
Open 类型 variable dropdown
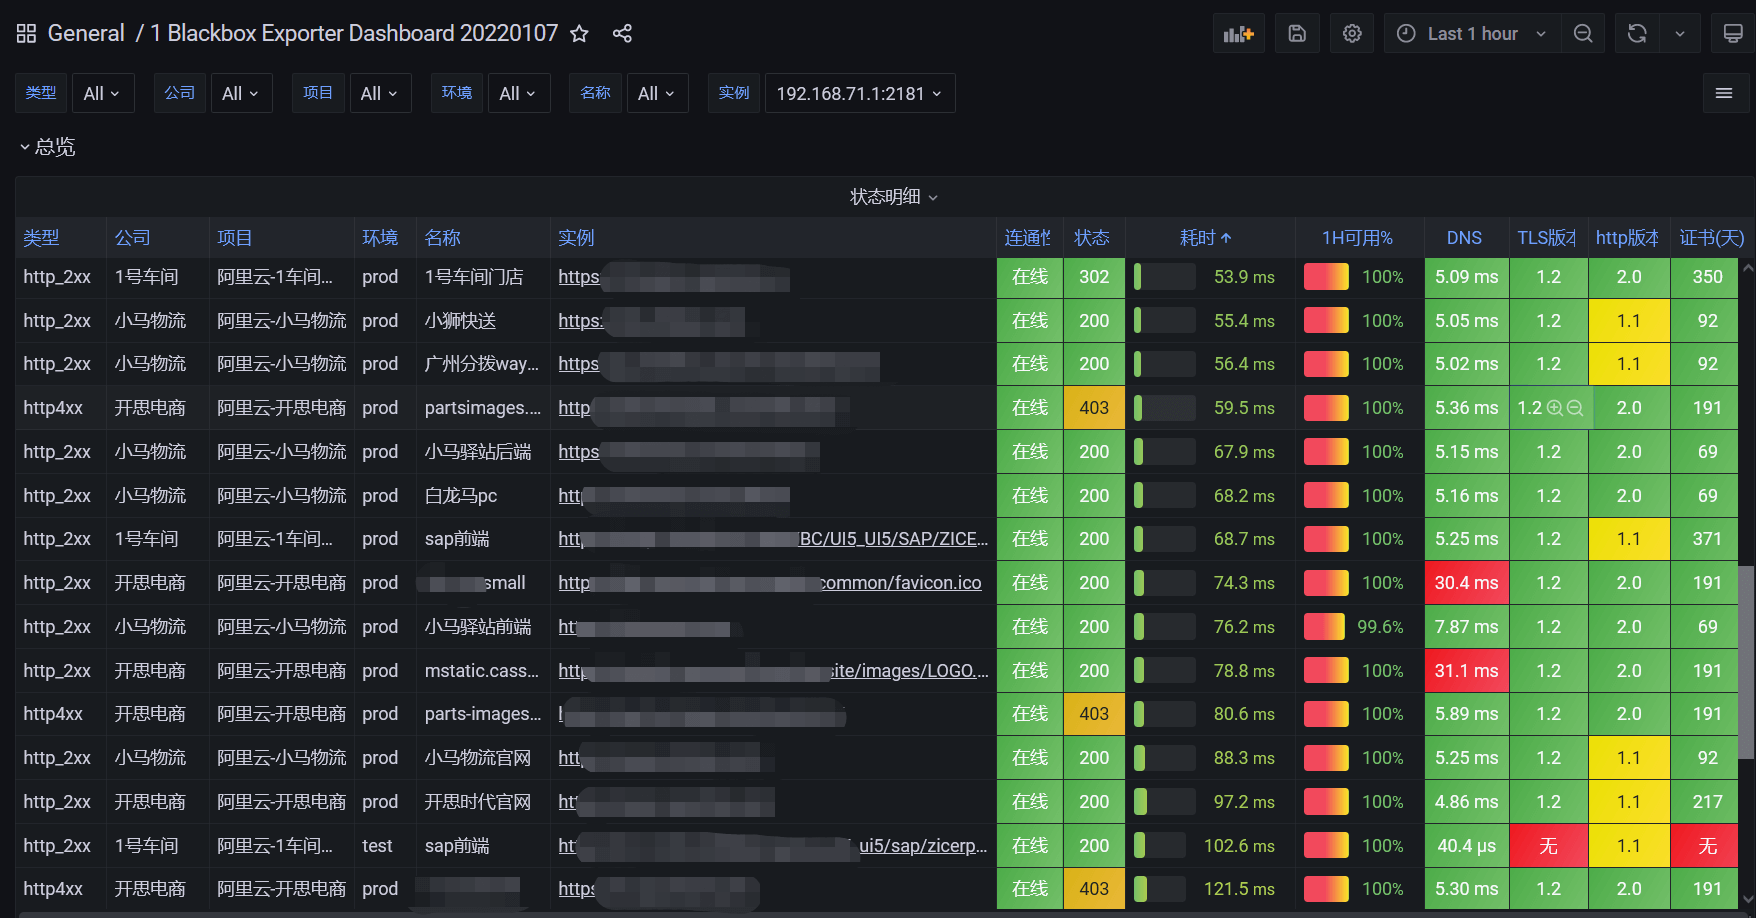[102, 93]
